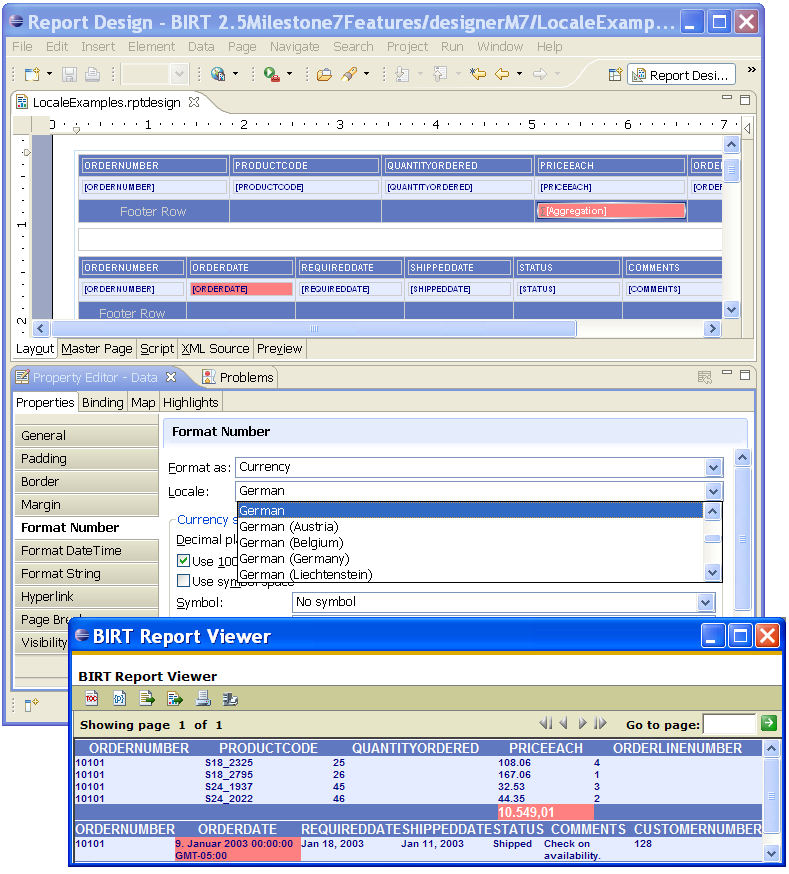Click the export data icon in viewer
The height and width of the screenshot is (874, 789).
click(x=147, y=698)
